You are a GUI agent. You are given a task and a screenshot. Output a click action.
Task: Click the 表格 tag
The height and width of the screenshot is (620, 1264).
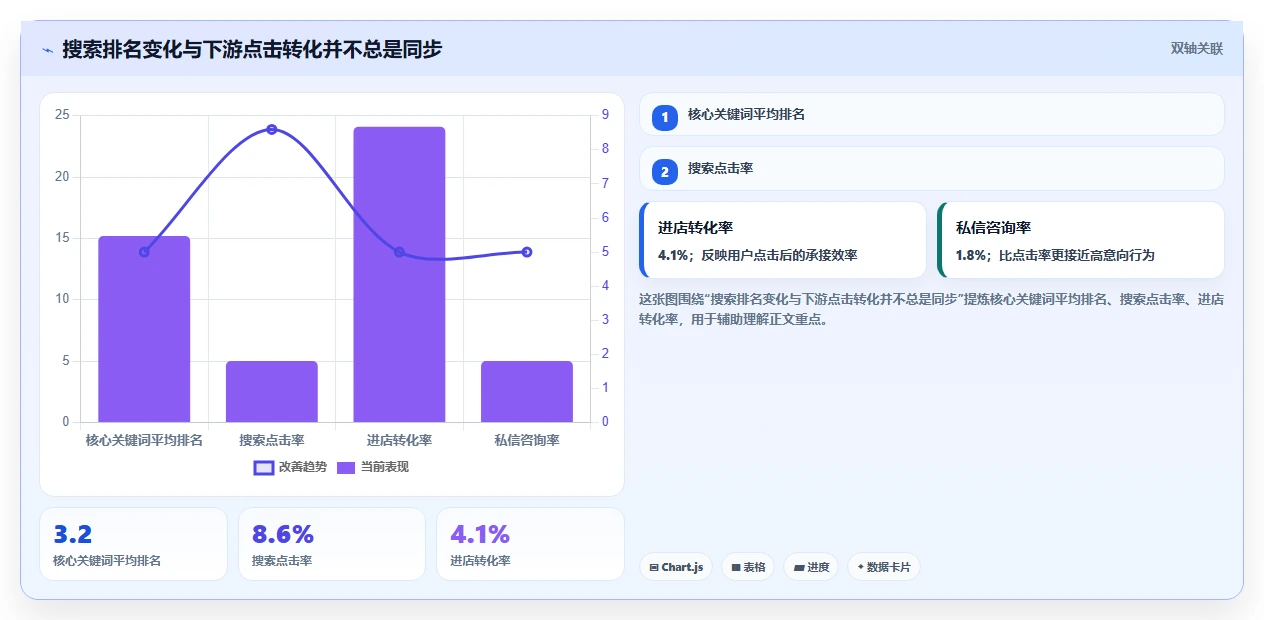tap(748, 567)
